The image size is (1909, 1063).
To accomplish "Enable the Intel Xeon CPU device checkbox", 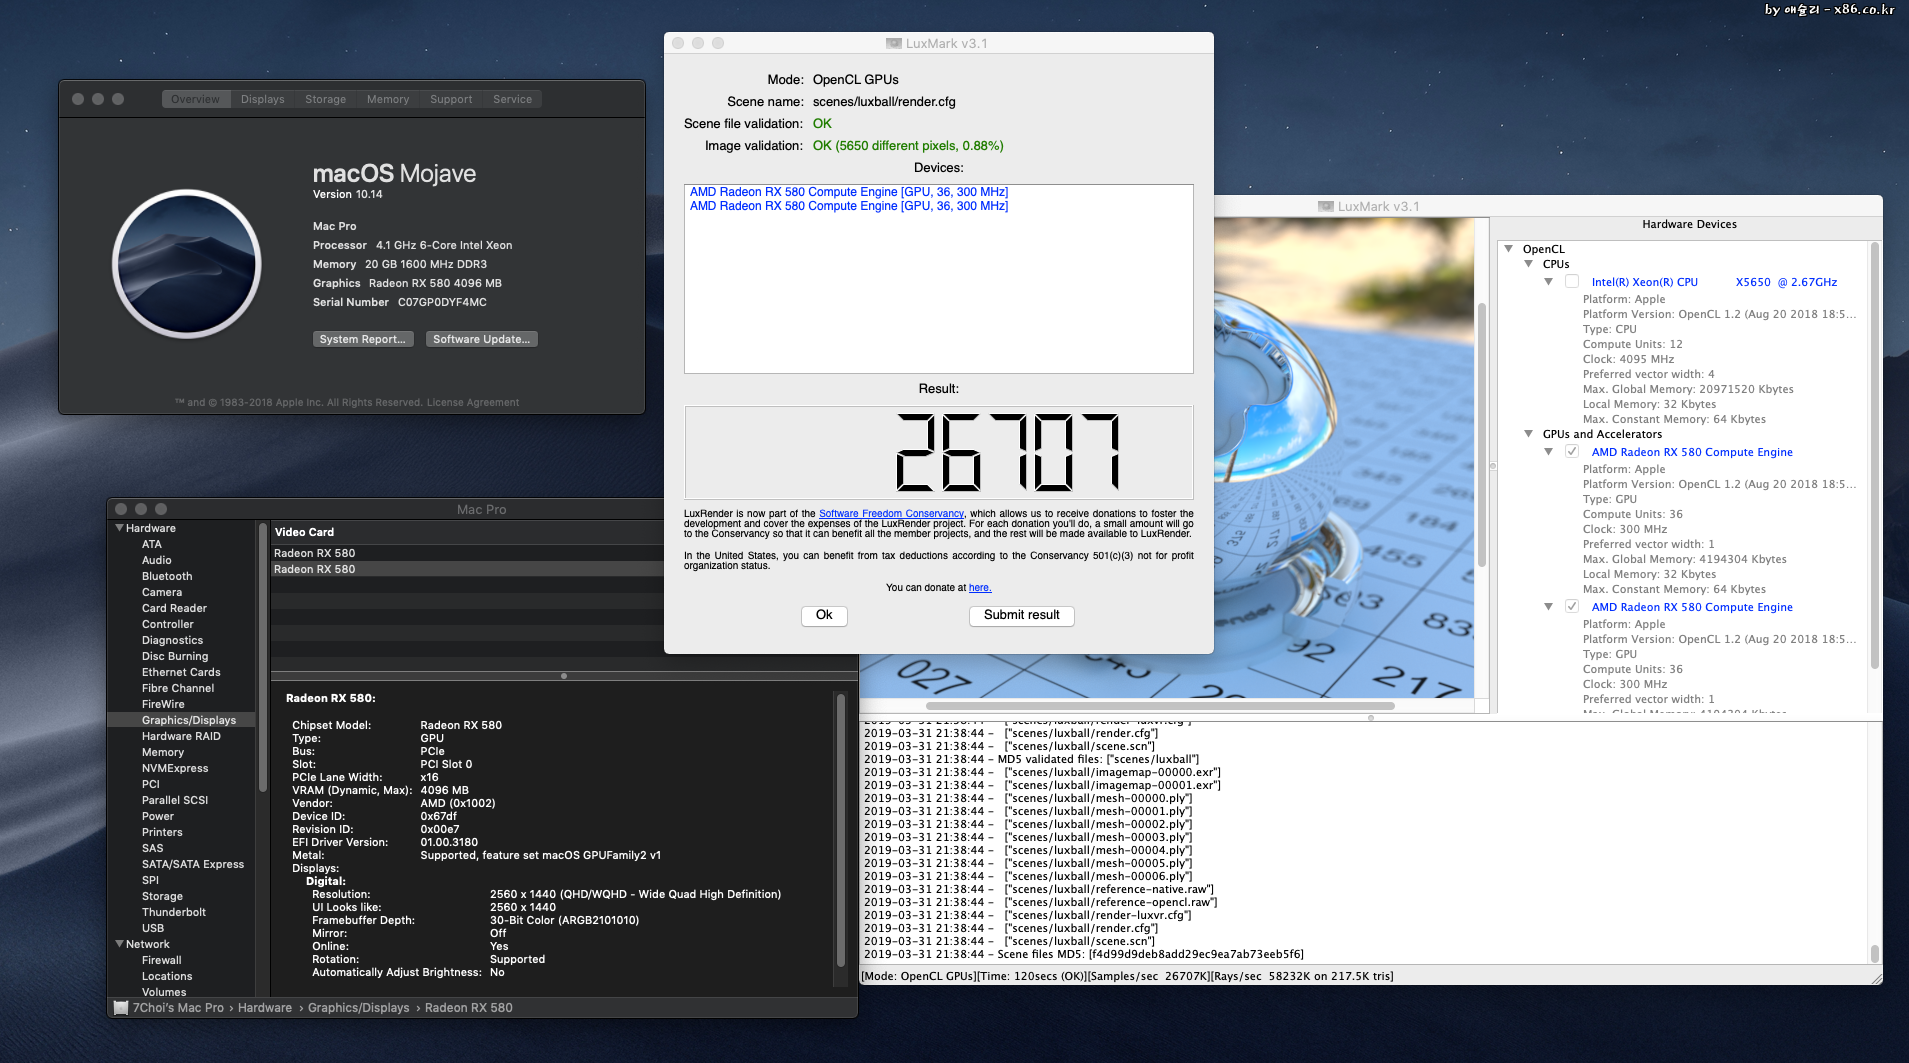I will [1572, 282].
